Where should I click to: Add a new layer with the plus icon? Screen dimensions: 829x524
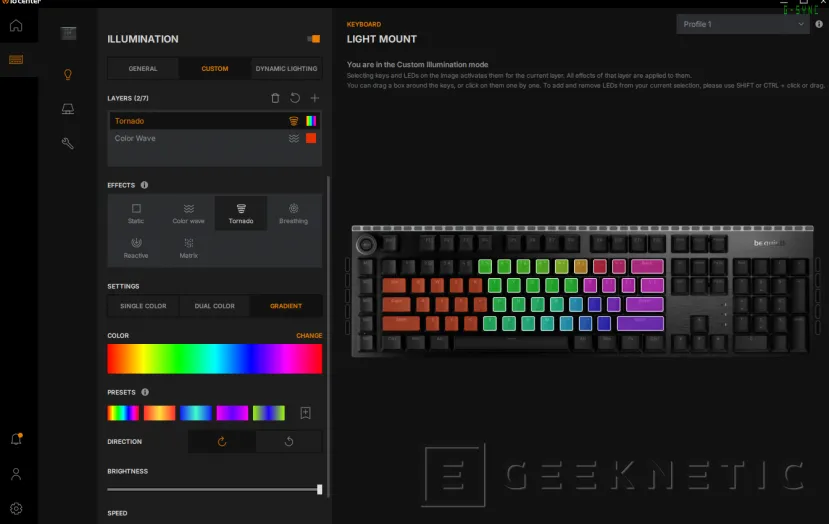(314, 98)
